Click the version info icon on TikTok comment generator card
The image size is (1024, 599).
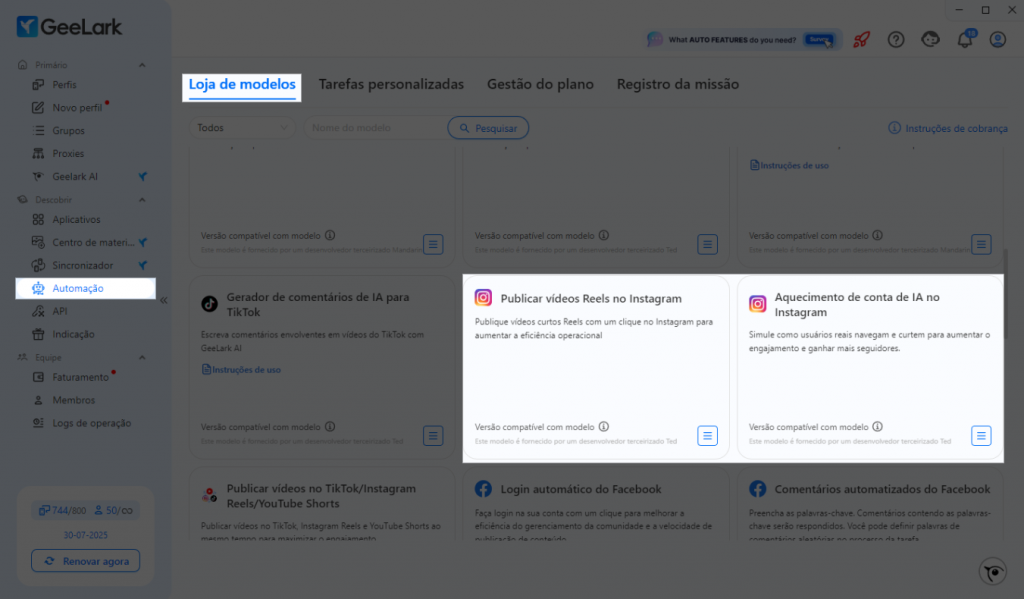(x=330, y=427)
